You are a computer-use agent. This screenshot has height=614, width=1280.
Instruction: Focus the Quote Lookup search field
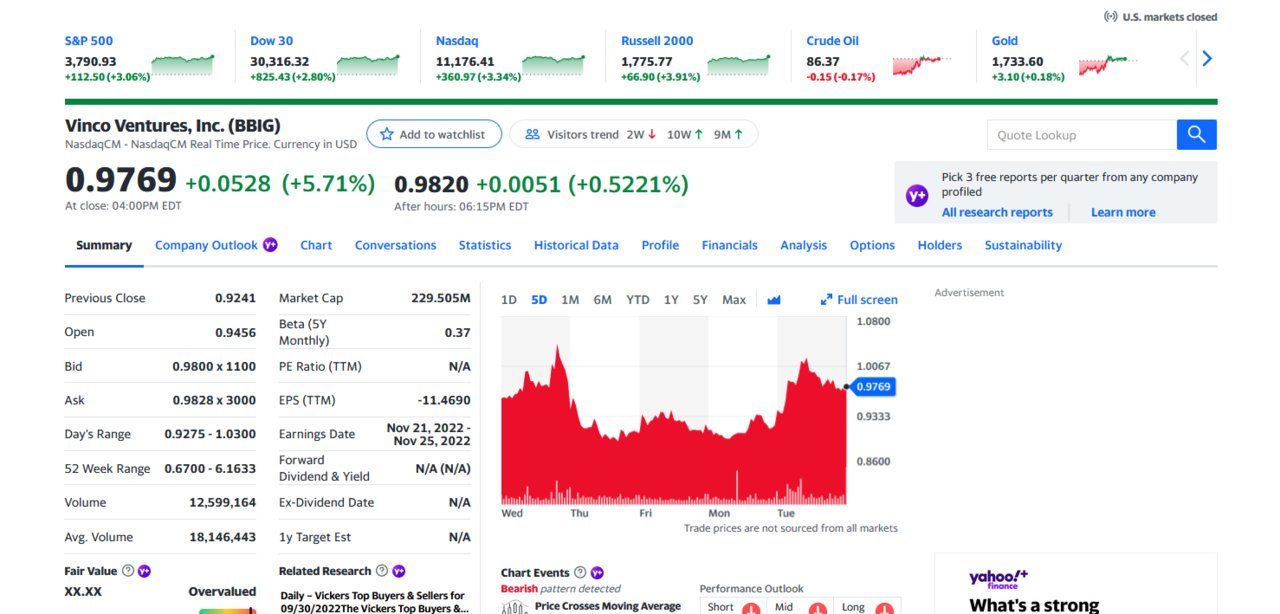[x=1082, y=135]
